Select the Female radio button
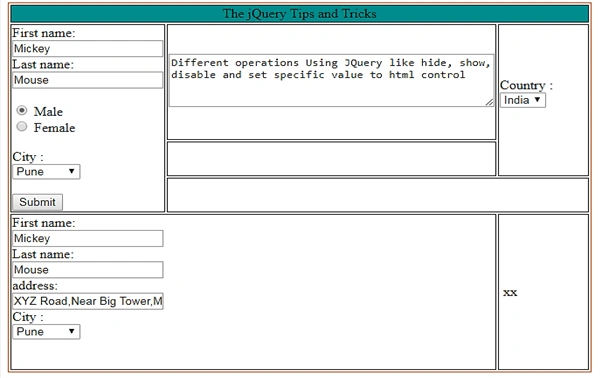This screenshot has height=378, width=602. tap(22, 126)
